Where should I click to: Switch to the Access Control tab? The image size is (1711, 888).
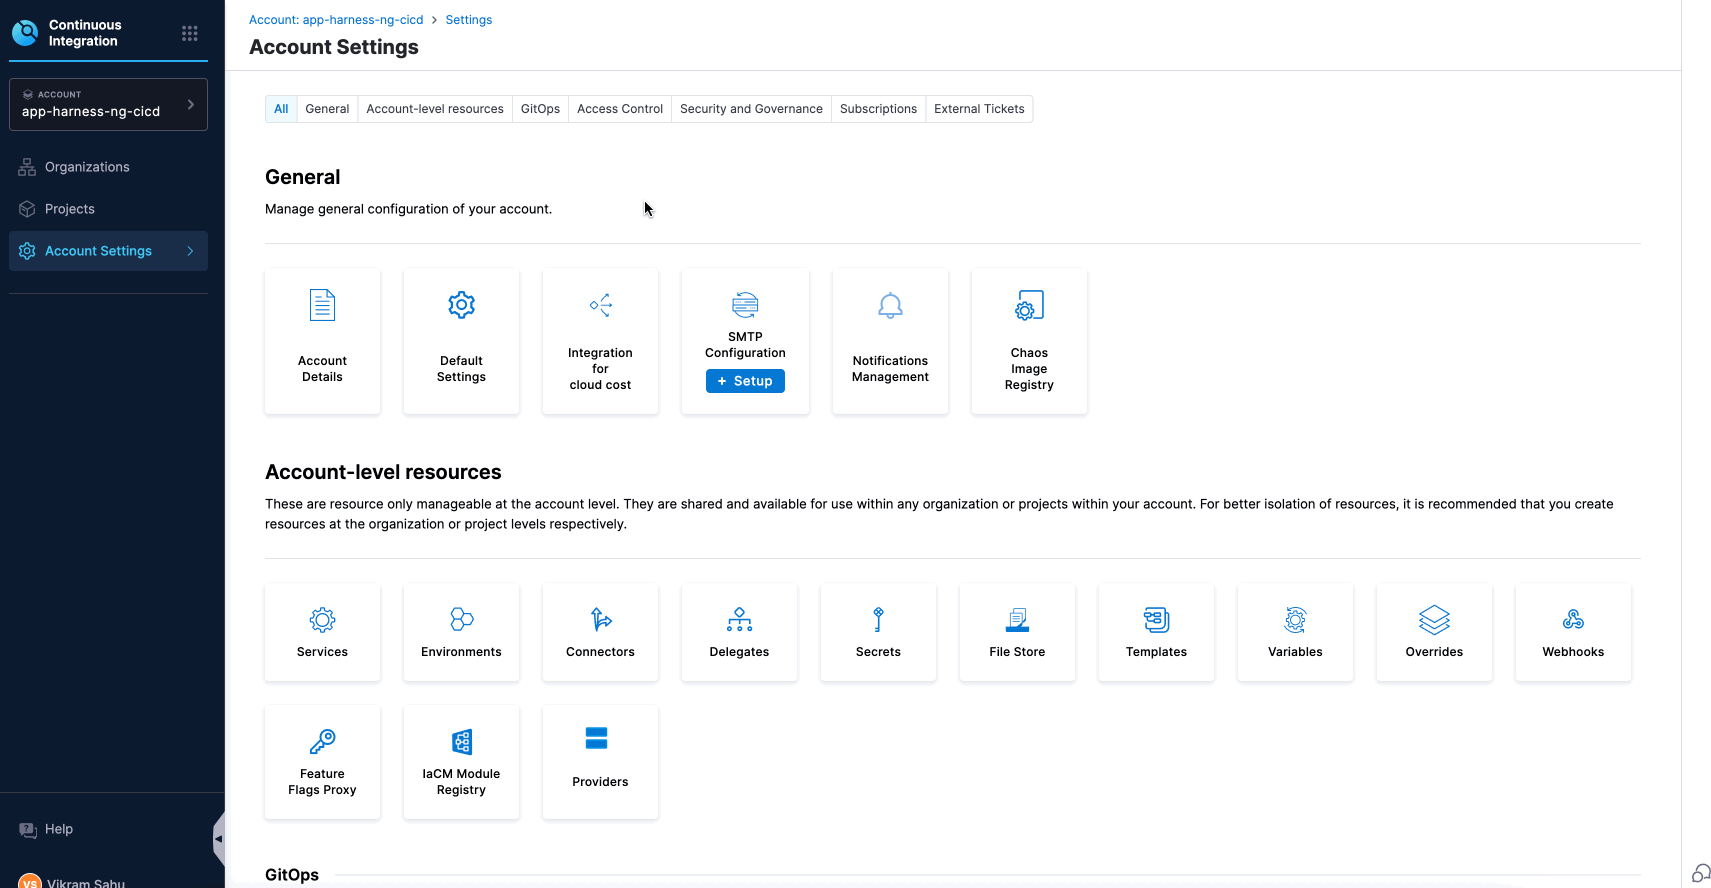tap(619, 109)
